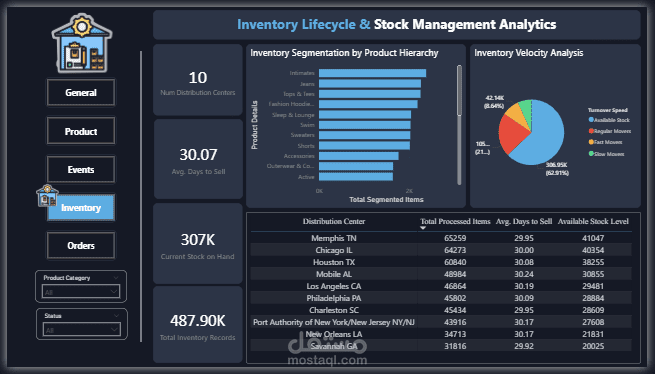Select the Slow Movers legend marker
655x374 pixels.
(x=591, y=154)
